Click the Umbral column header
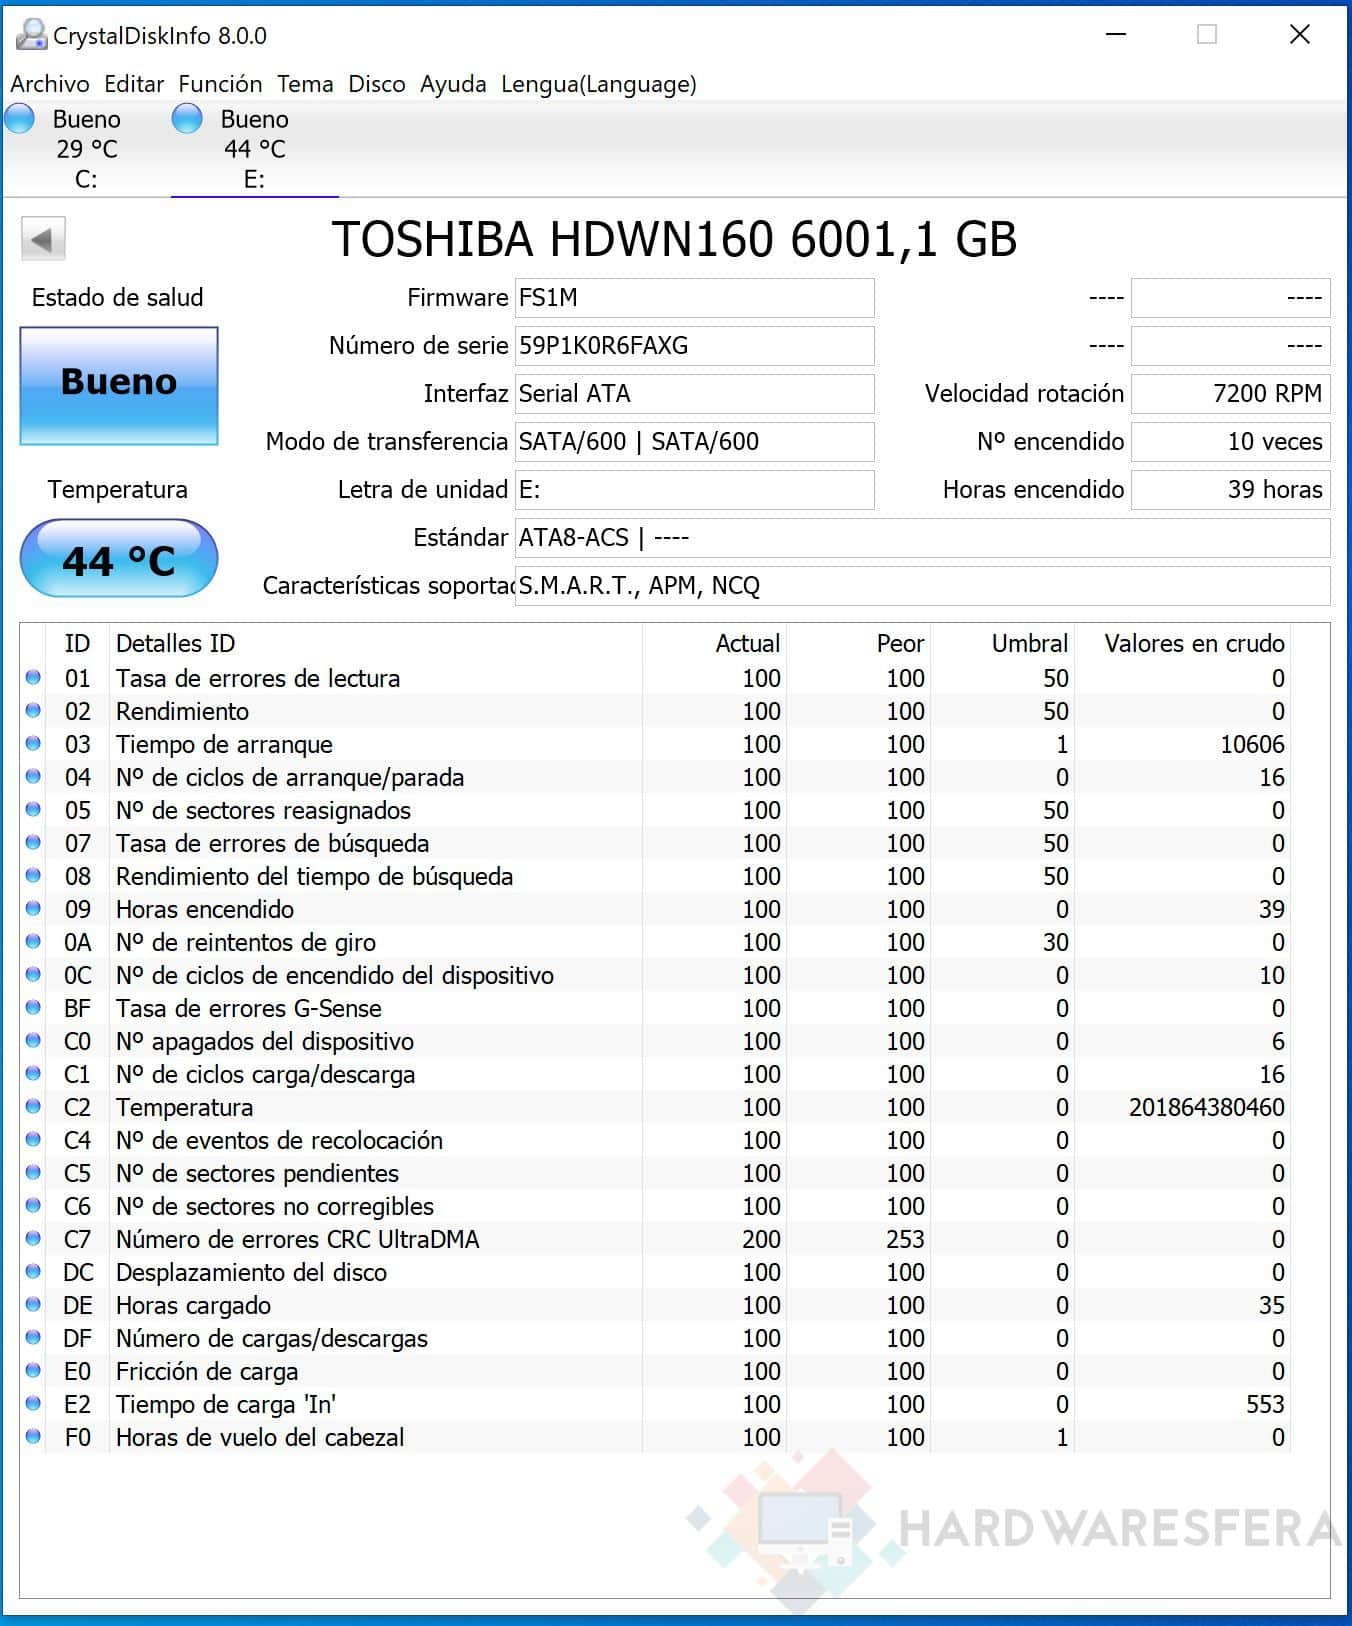This screenshot has height=1626, width=1352. click(x=1002, y=643)
